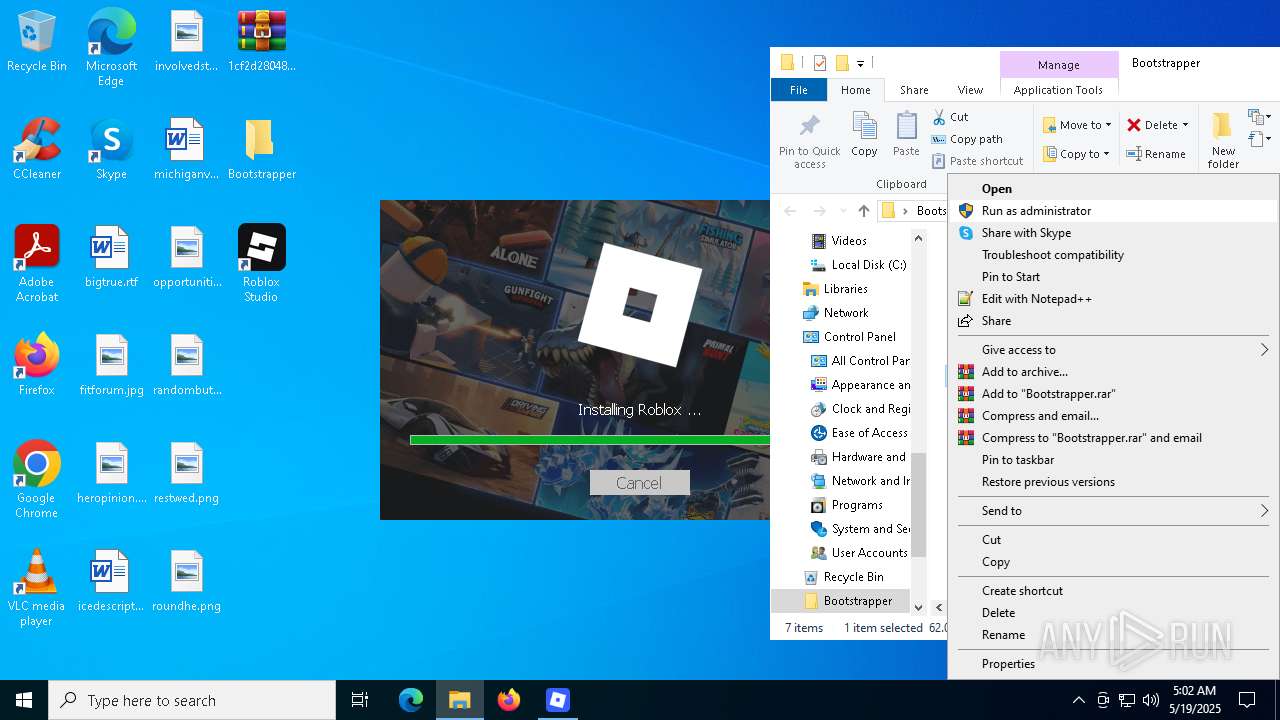1280x720 pixels.
Task: Open Skype desktop shortcut
Action: pos(111,149)
